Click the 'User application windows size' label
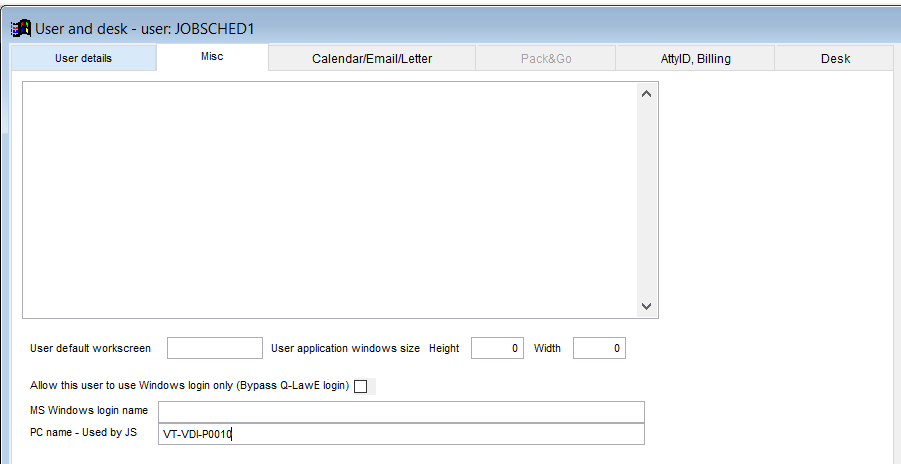This screenshot has height=464, width=901. 345,348
